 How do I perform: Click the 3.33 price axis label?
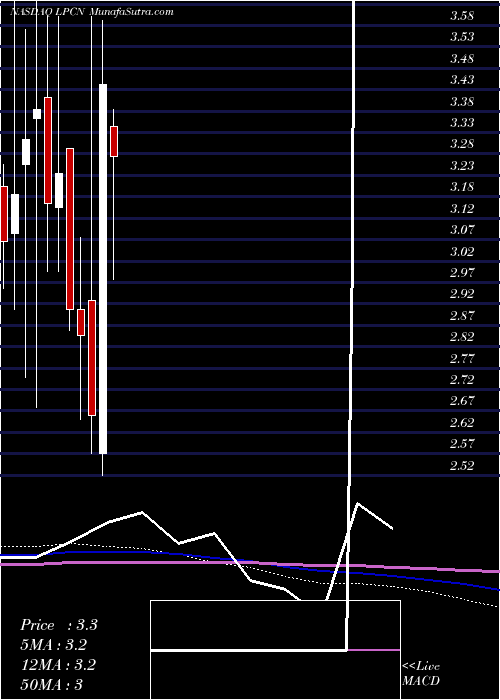(462, 123)
